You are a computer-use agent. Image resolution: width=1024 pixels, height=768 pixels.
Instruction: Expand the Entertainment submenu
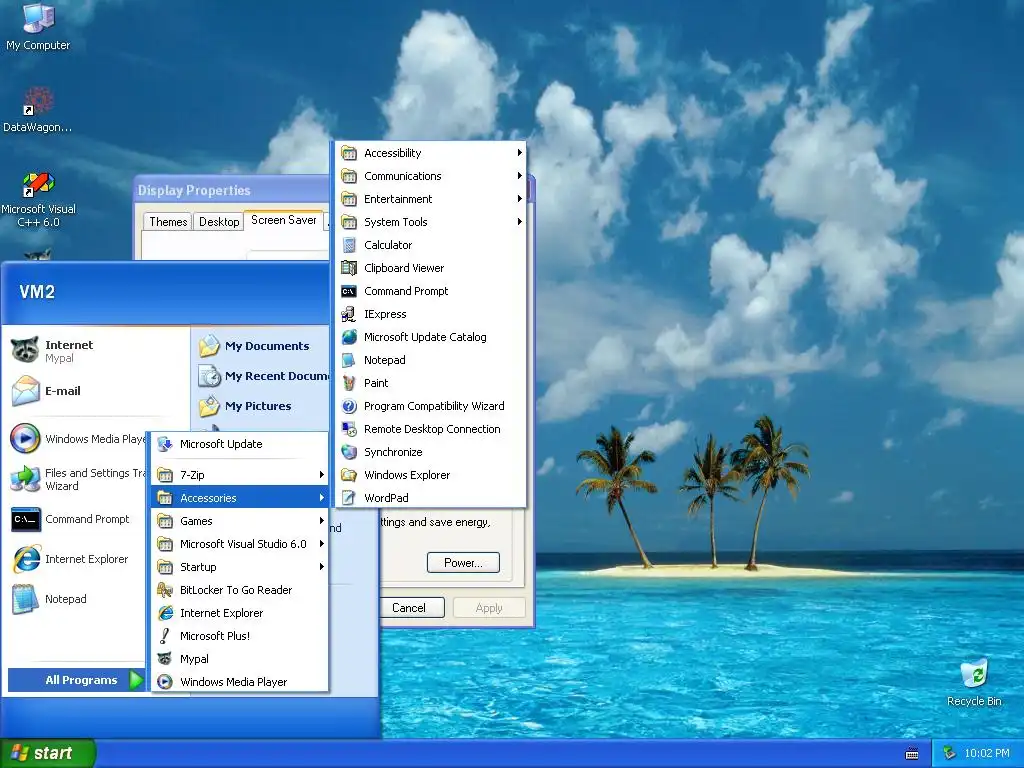coord(430,199)
